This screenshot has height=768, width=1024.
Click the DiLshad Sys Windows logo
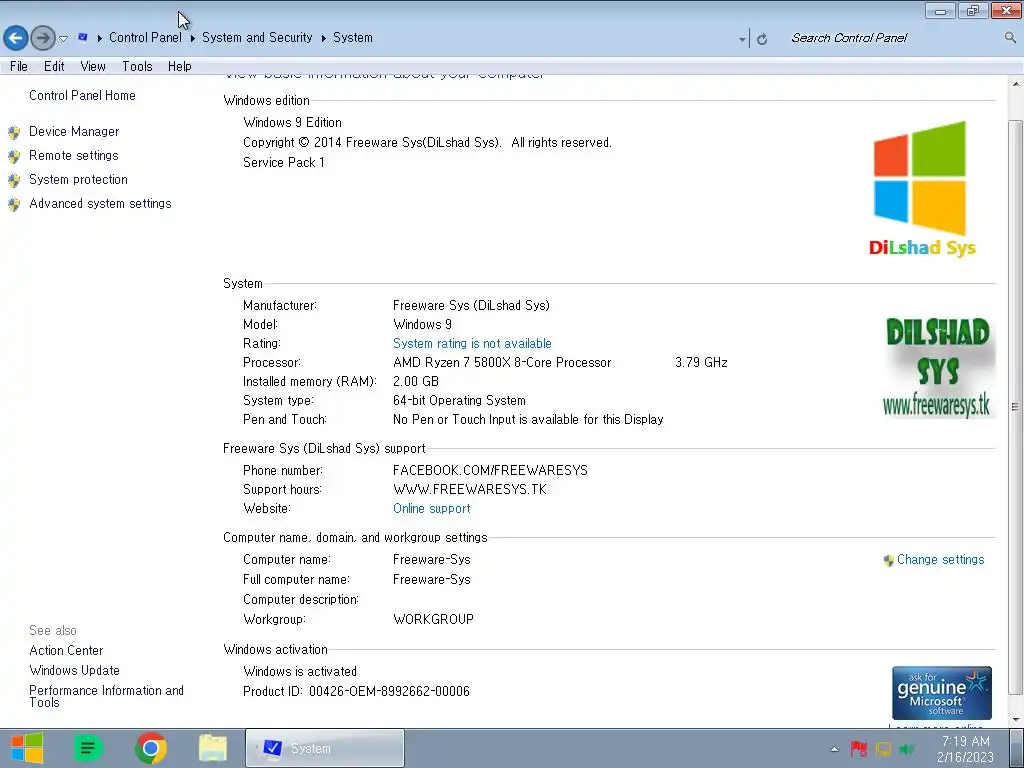point(921,189)
